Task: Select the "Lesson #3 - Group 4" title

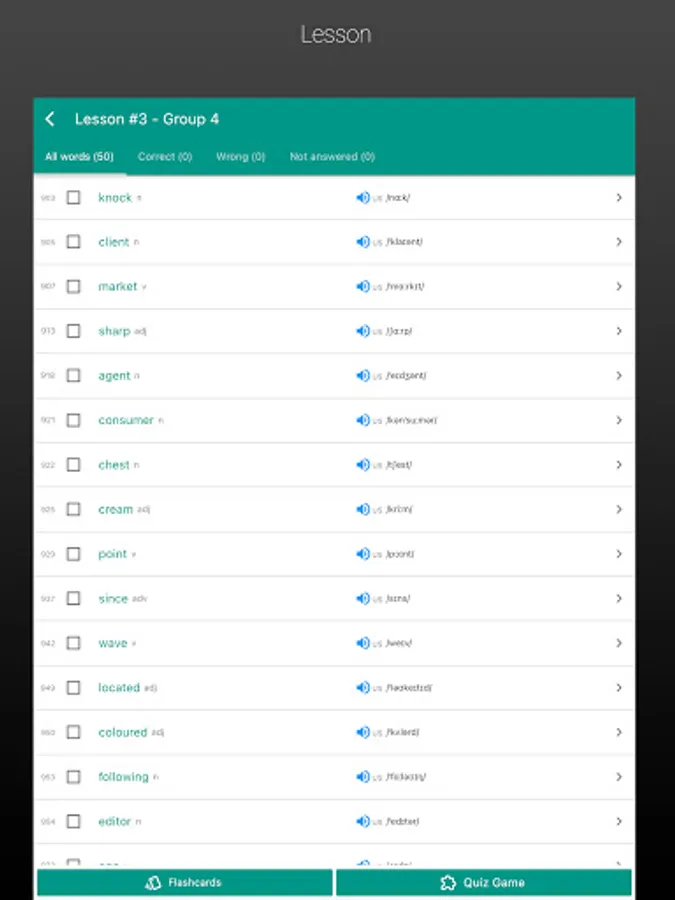Action: pyautogui.click(x=147, y=119)
